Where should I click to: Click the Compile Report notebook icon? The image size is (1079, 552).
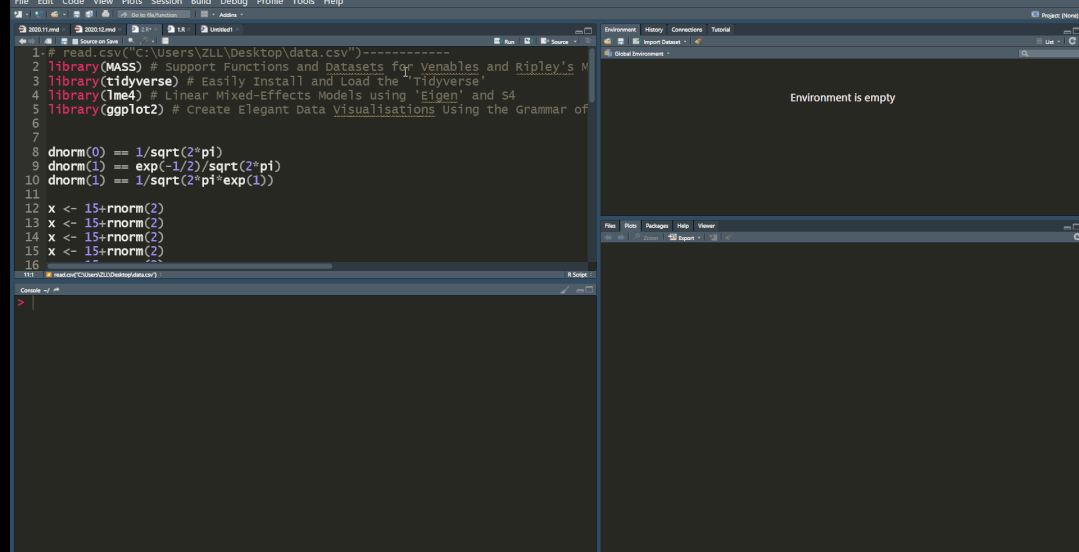pyautogui.click(x=165, y=41)
